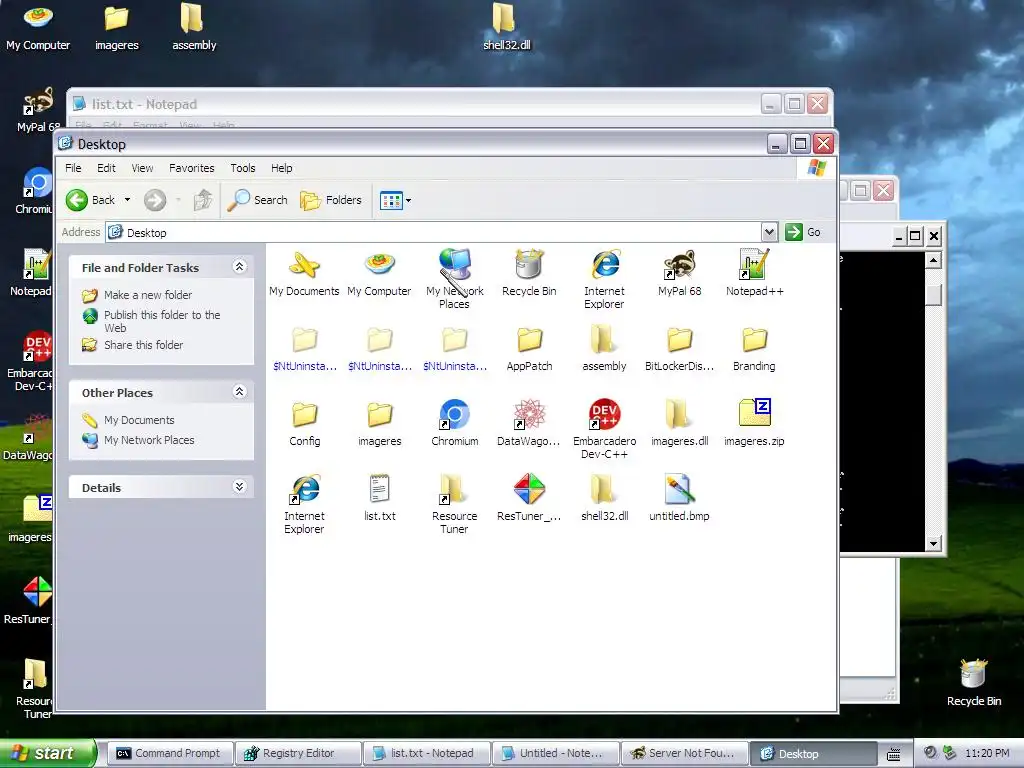Switch to Command Prompt taskbar button

click(x=169, y=753)
